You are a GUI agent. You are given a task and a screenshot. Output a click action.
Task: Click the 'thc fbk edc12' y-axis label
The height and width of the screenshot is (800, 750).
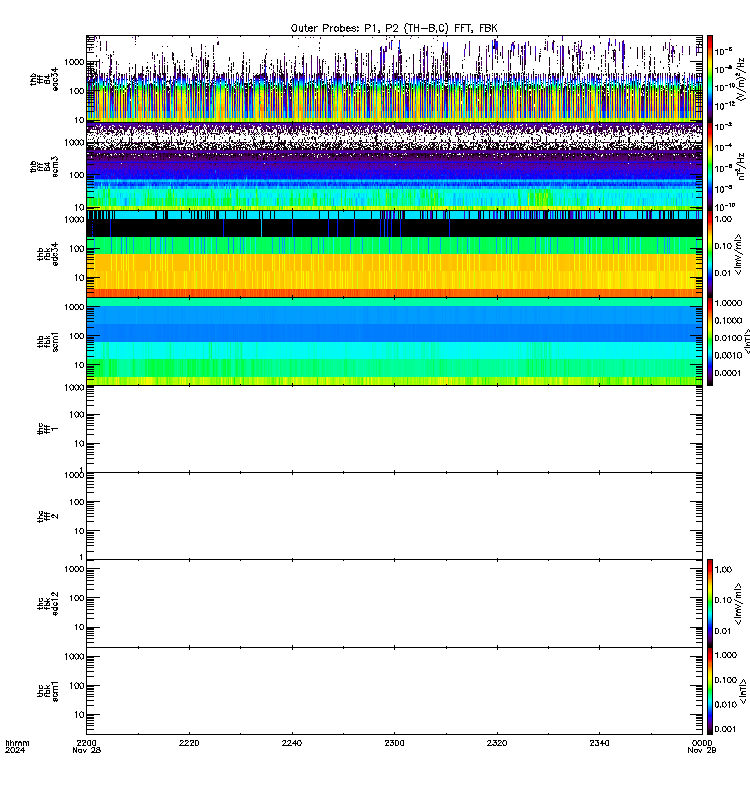pos(48,603)
